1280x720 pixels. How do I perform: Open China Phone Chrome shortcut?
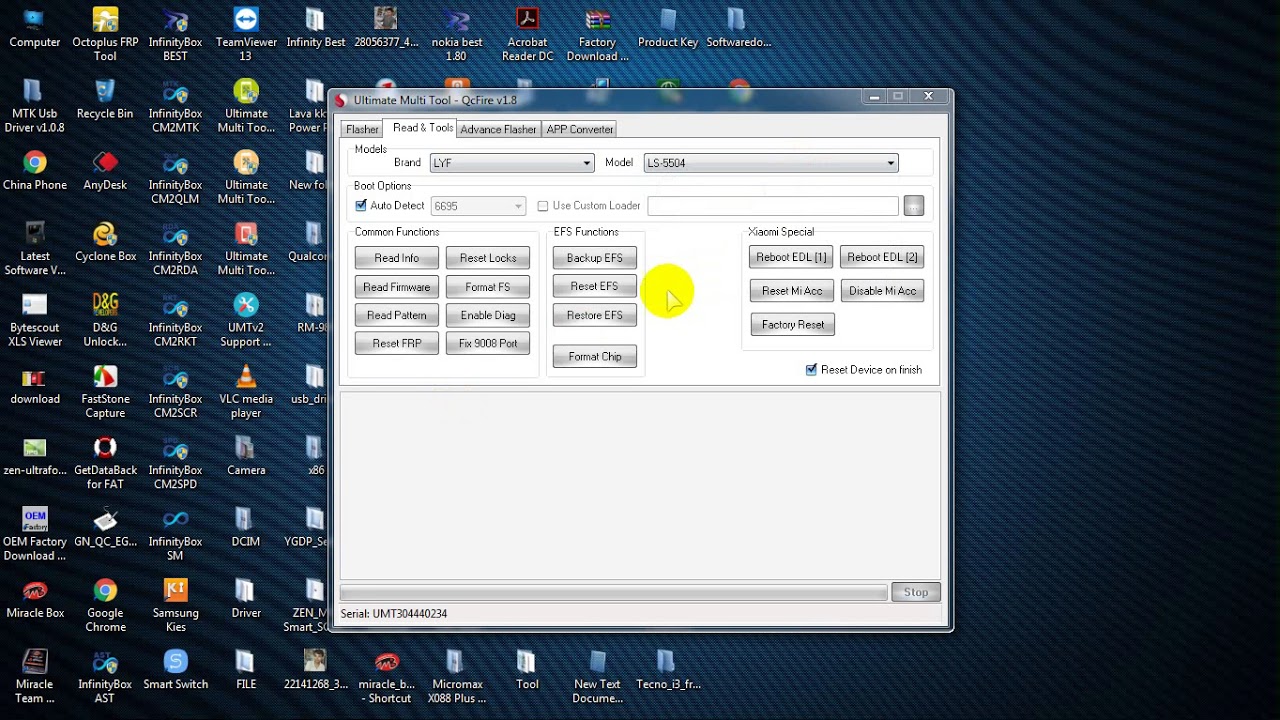pyautogui.click(x=35, y=170)
